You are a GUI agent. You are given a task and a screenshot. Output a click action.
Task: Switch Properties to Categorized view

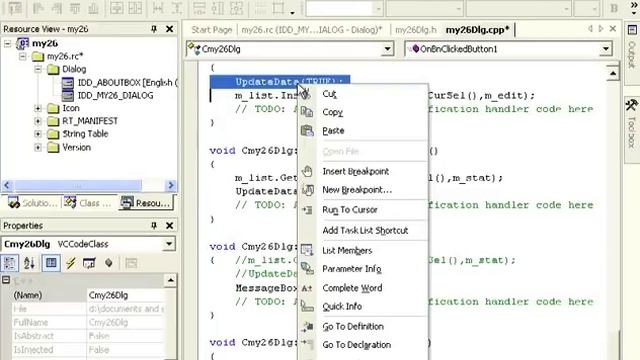pos(10,263)
